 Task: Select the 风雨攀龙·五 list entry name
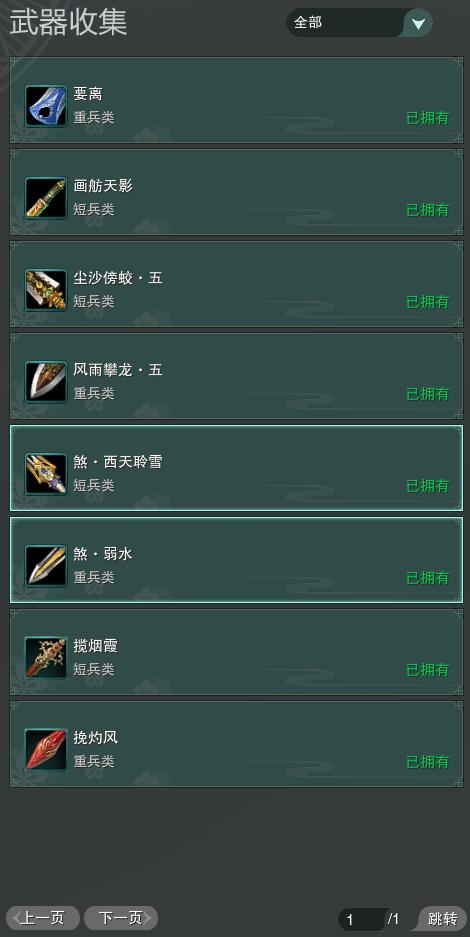coord(118,370)
